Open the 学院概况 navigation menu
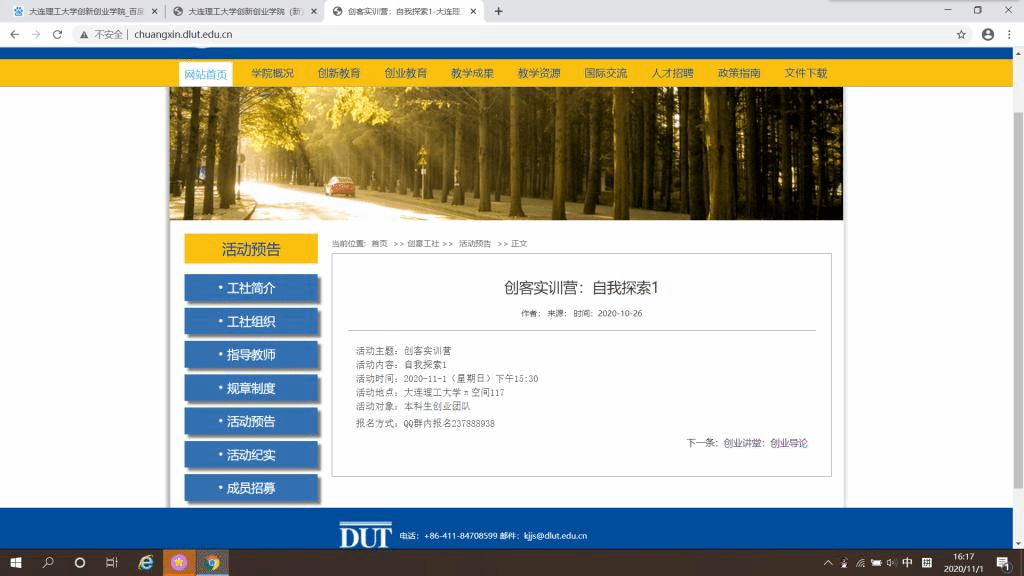 coord(272,73)
